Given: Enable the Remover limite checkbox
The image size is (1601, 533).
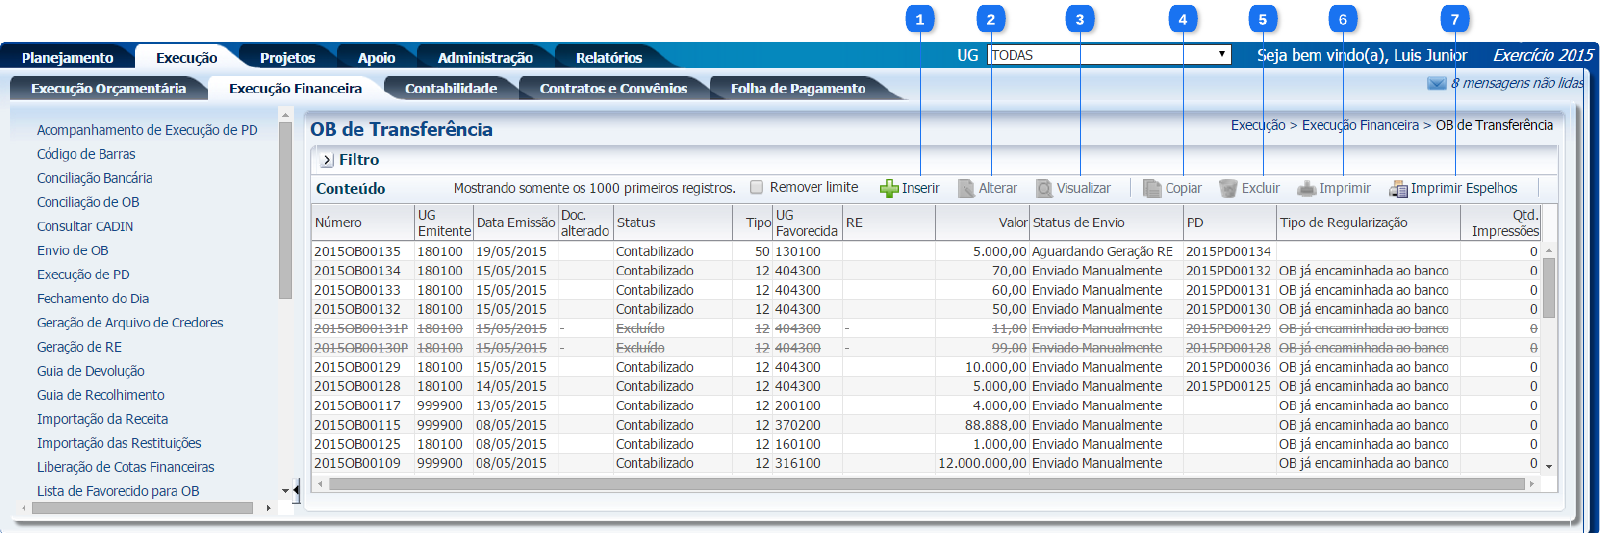Looking at the screenshot, I should coord(757,187).
